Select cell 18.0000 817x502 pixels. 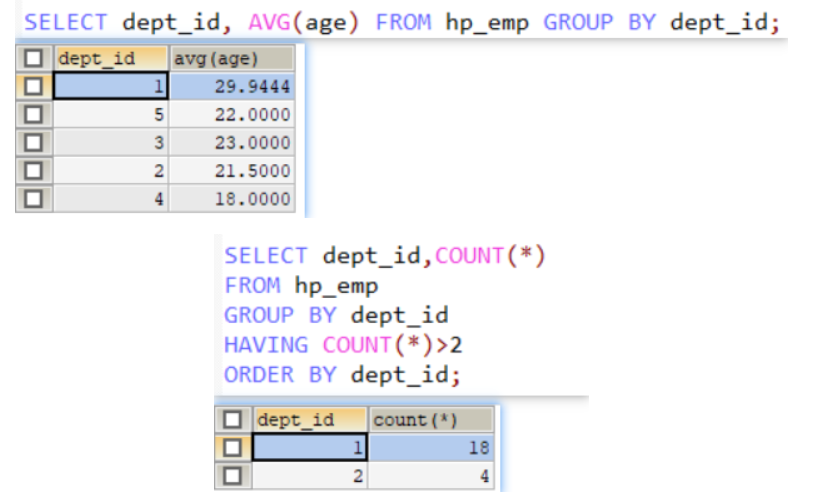tap(232, 199)
